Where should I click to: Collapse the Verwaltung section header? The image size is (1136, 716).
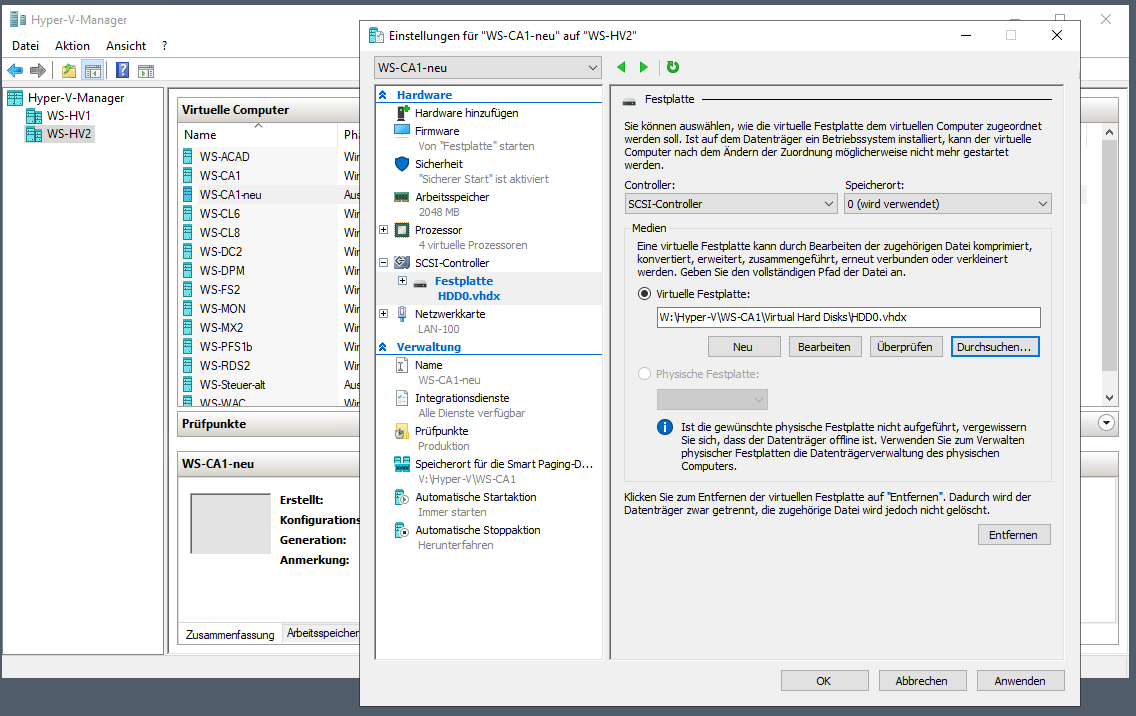click(x=383, y=347)
